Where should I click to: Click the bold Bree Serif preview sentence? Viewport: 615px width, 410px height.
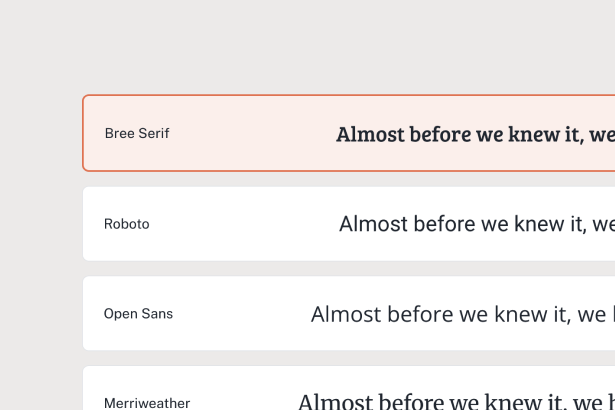(474, 134)
